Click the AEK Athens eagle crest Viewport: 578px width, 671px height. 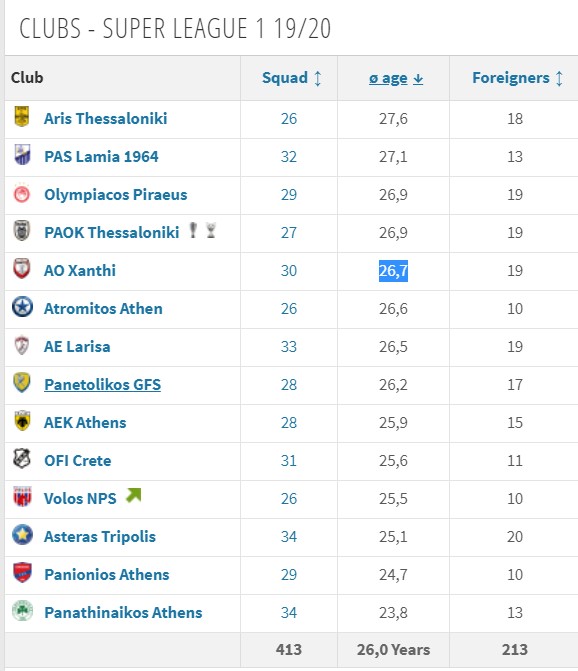coord(22,421)
